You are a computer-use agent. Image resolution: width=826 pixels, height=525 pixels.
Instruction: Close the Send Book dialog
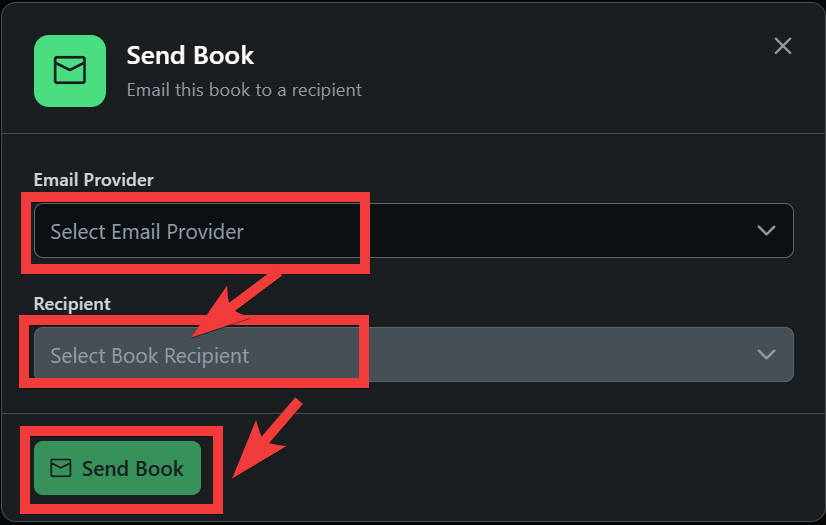pyautogui.click(x=783, y=46)
